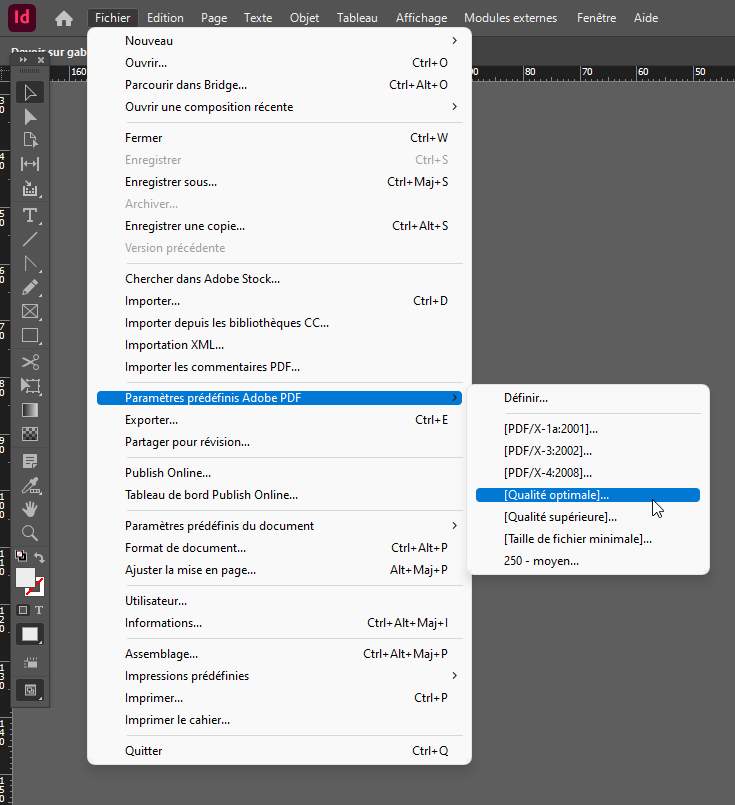Close the tools panel with X
This screenshot has height=805, width=735.
coord(41,60)
